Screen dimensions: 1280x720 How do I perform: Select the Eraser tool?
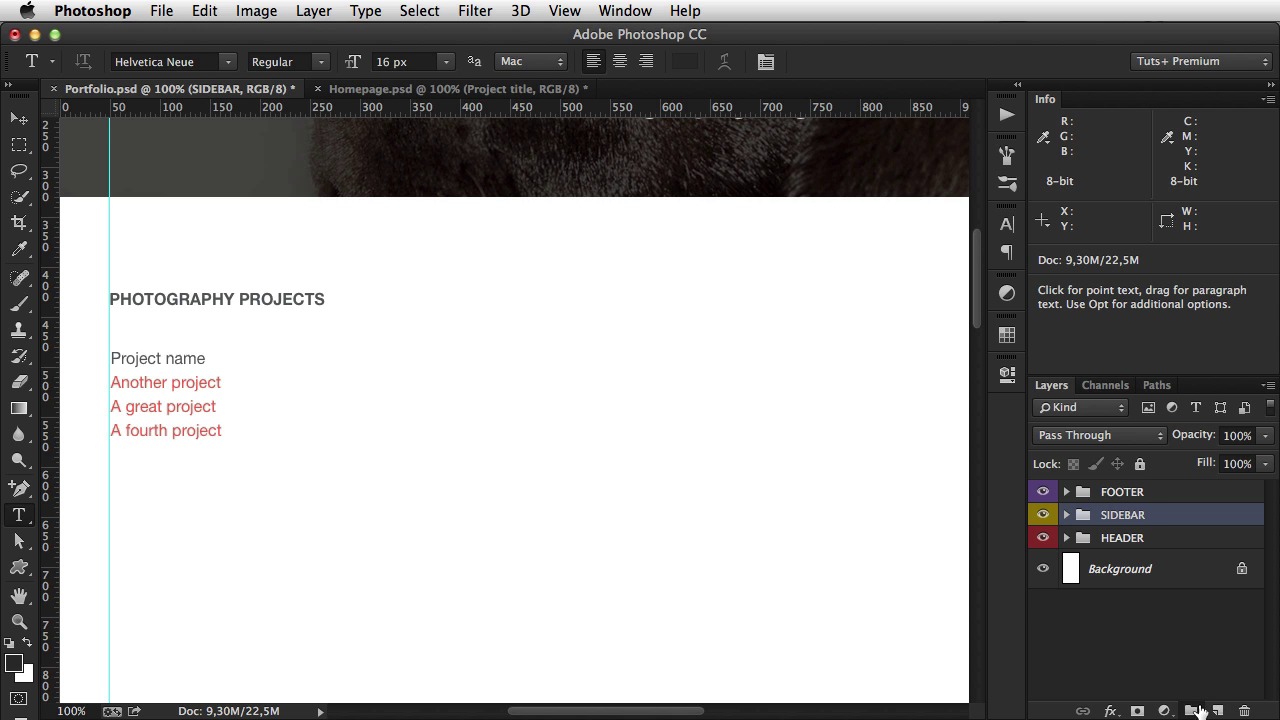(x=19, y=382)
